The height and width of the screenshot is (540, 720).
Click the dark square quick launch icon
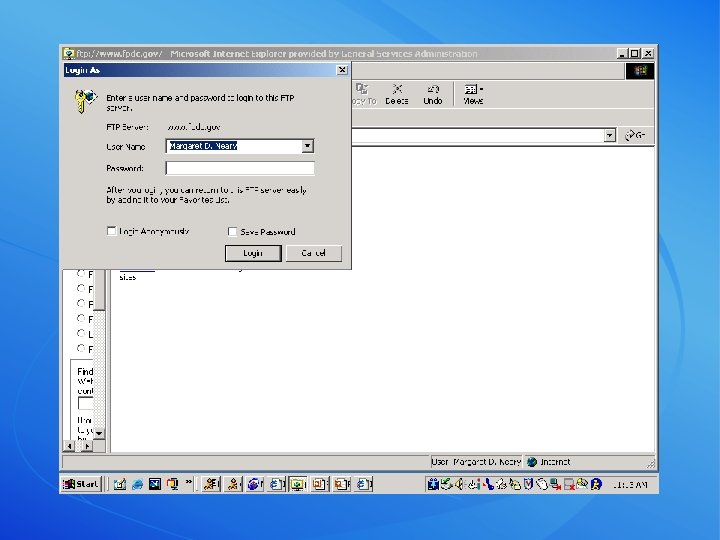155,484
